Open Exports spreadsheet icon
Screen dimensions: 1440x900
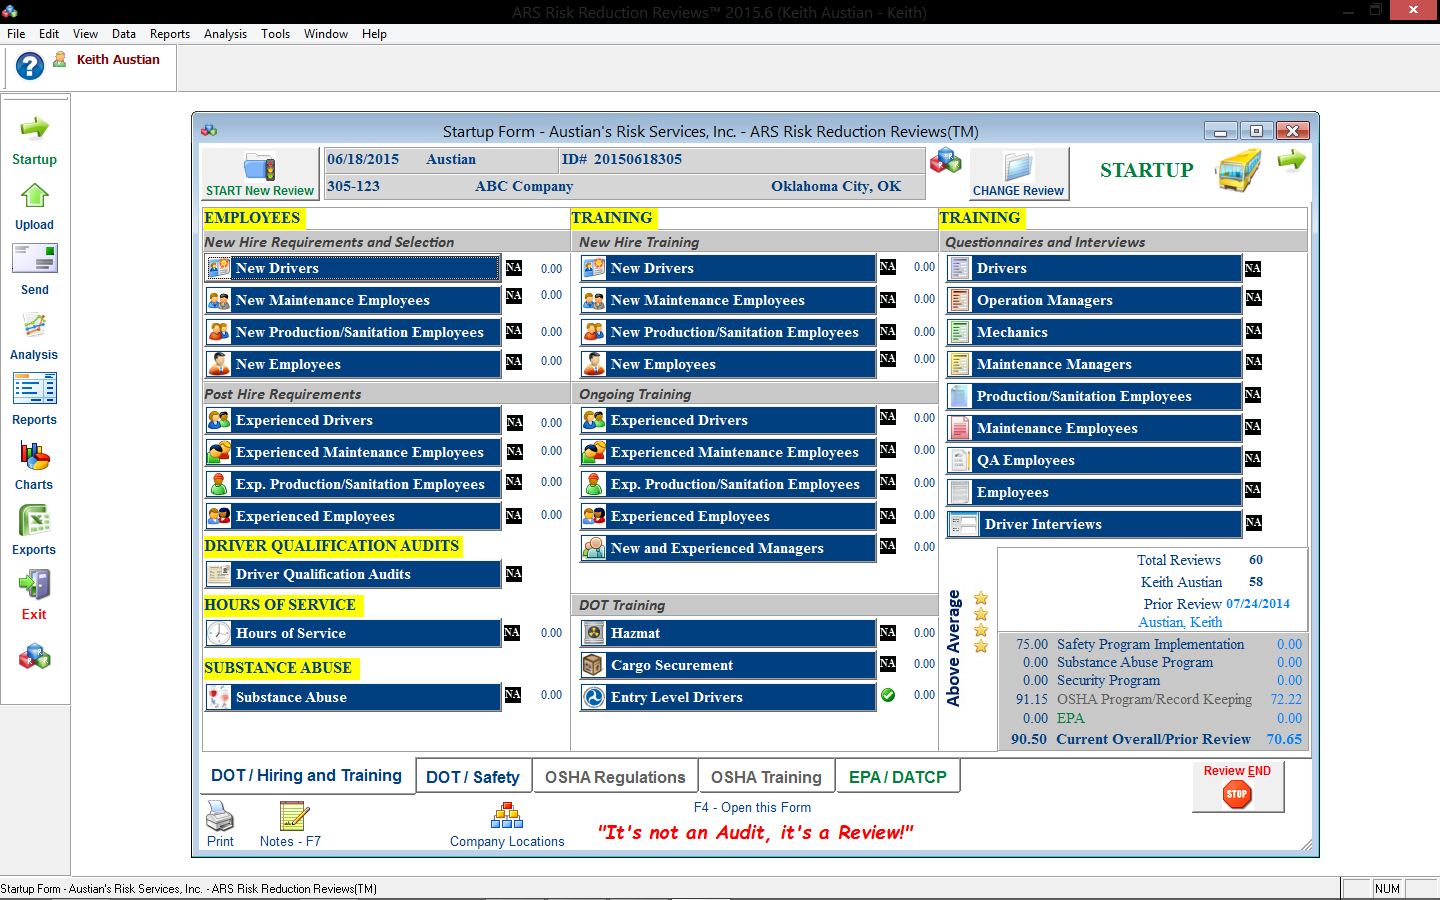tap(34, 520)
